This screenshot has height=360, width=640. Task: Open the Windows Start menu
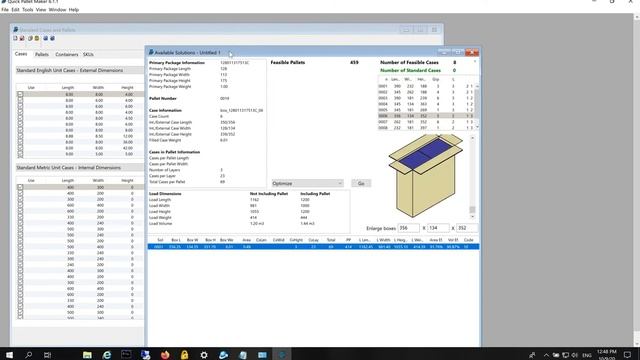(9, 355)
